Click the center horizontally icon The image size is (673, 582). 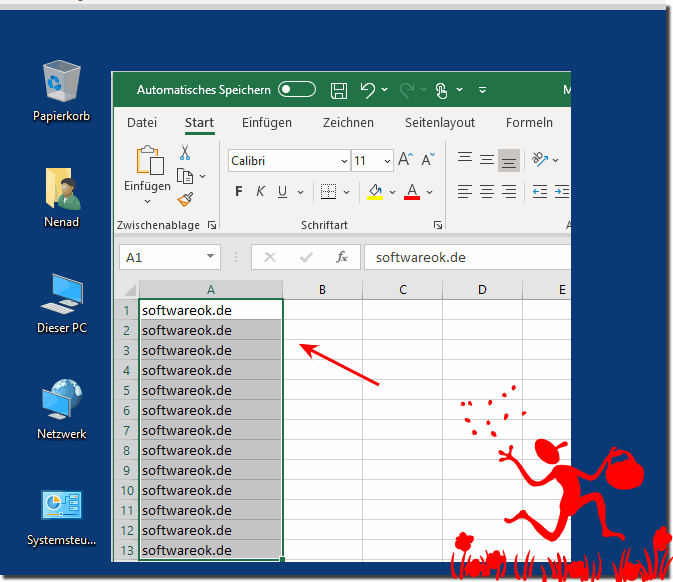487,191
